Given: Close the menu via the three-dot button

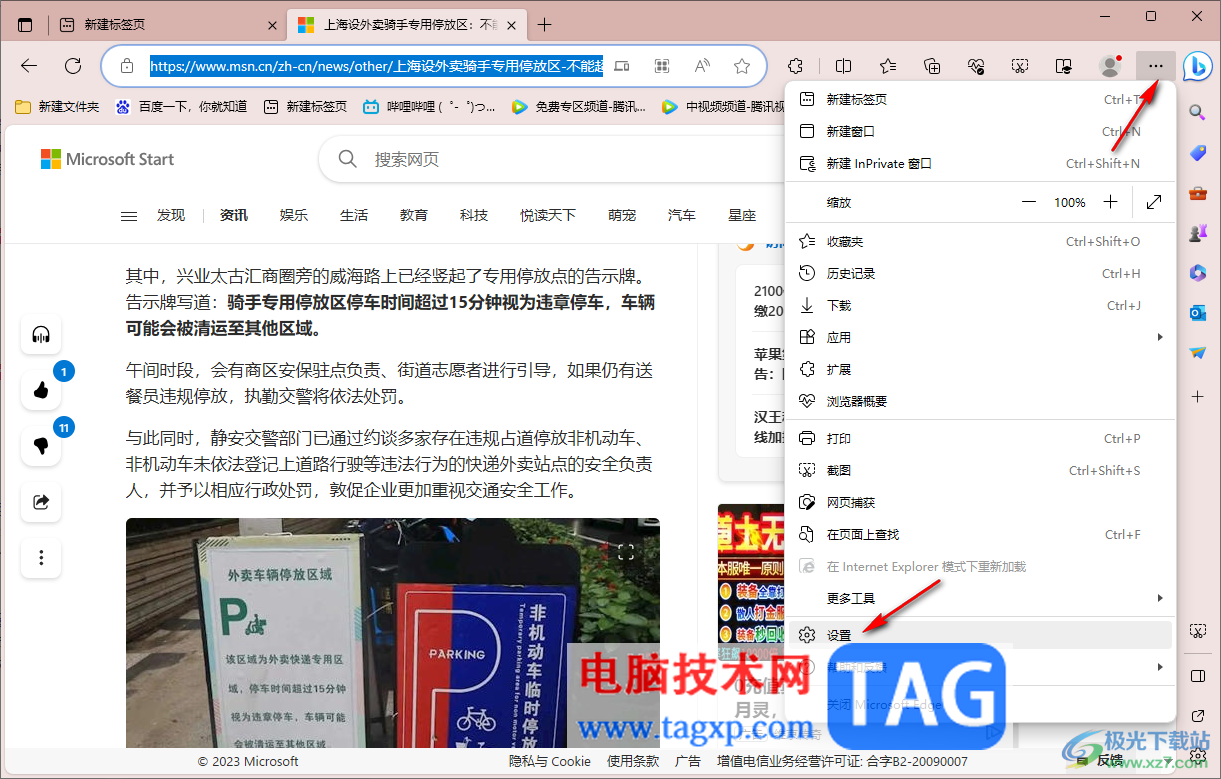Looking at the screenshot, I should (x=1156, y=66).
